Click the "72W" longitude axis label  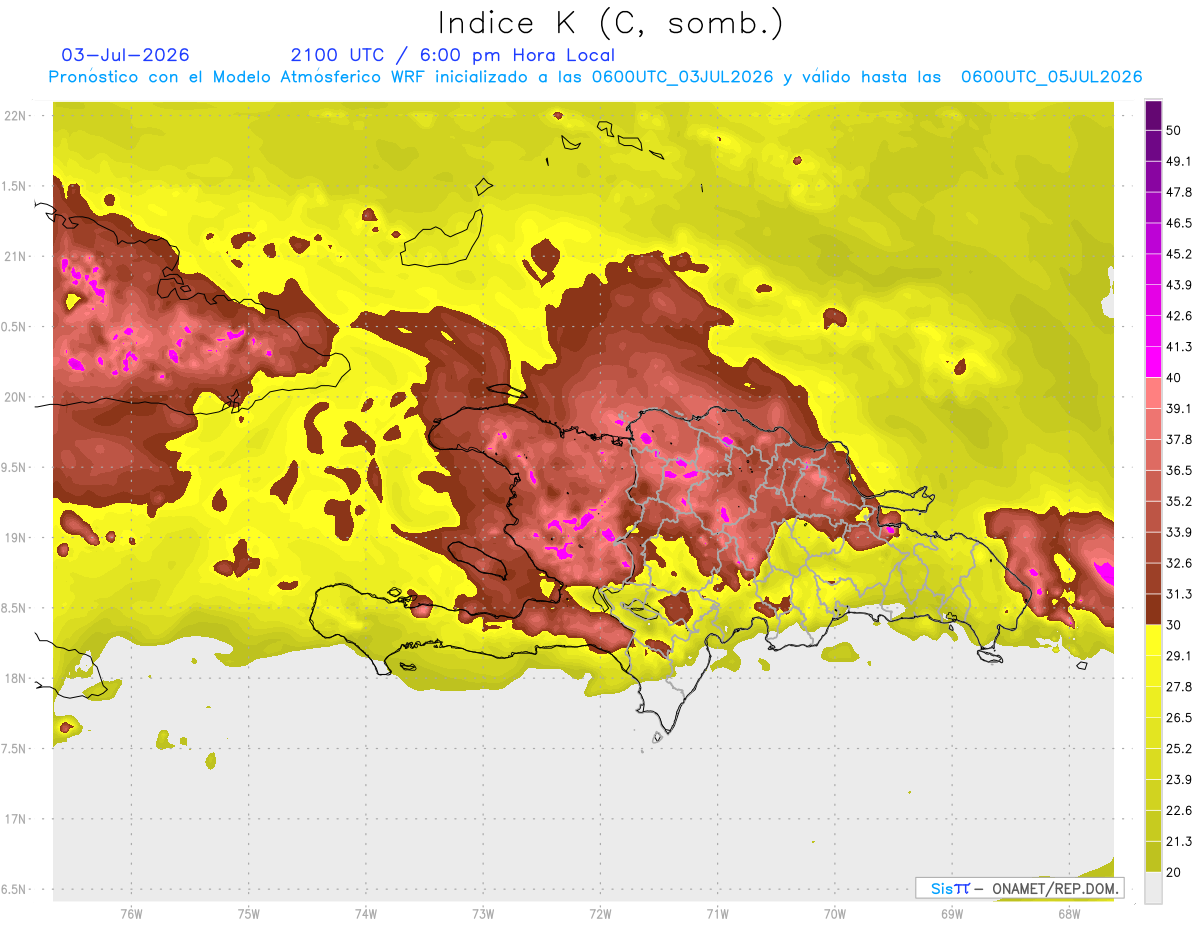point(600,913)
